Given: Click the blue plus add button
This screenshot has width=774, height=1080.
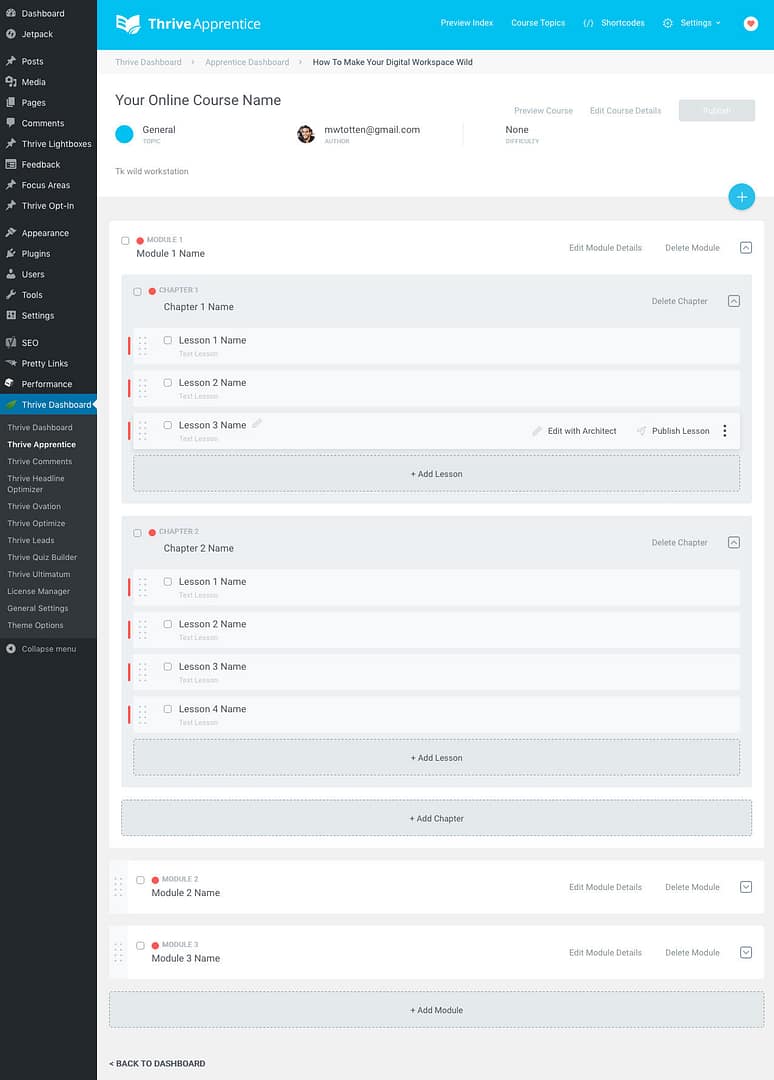Looking at the screenshot, I should 742,197.
